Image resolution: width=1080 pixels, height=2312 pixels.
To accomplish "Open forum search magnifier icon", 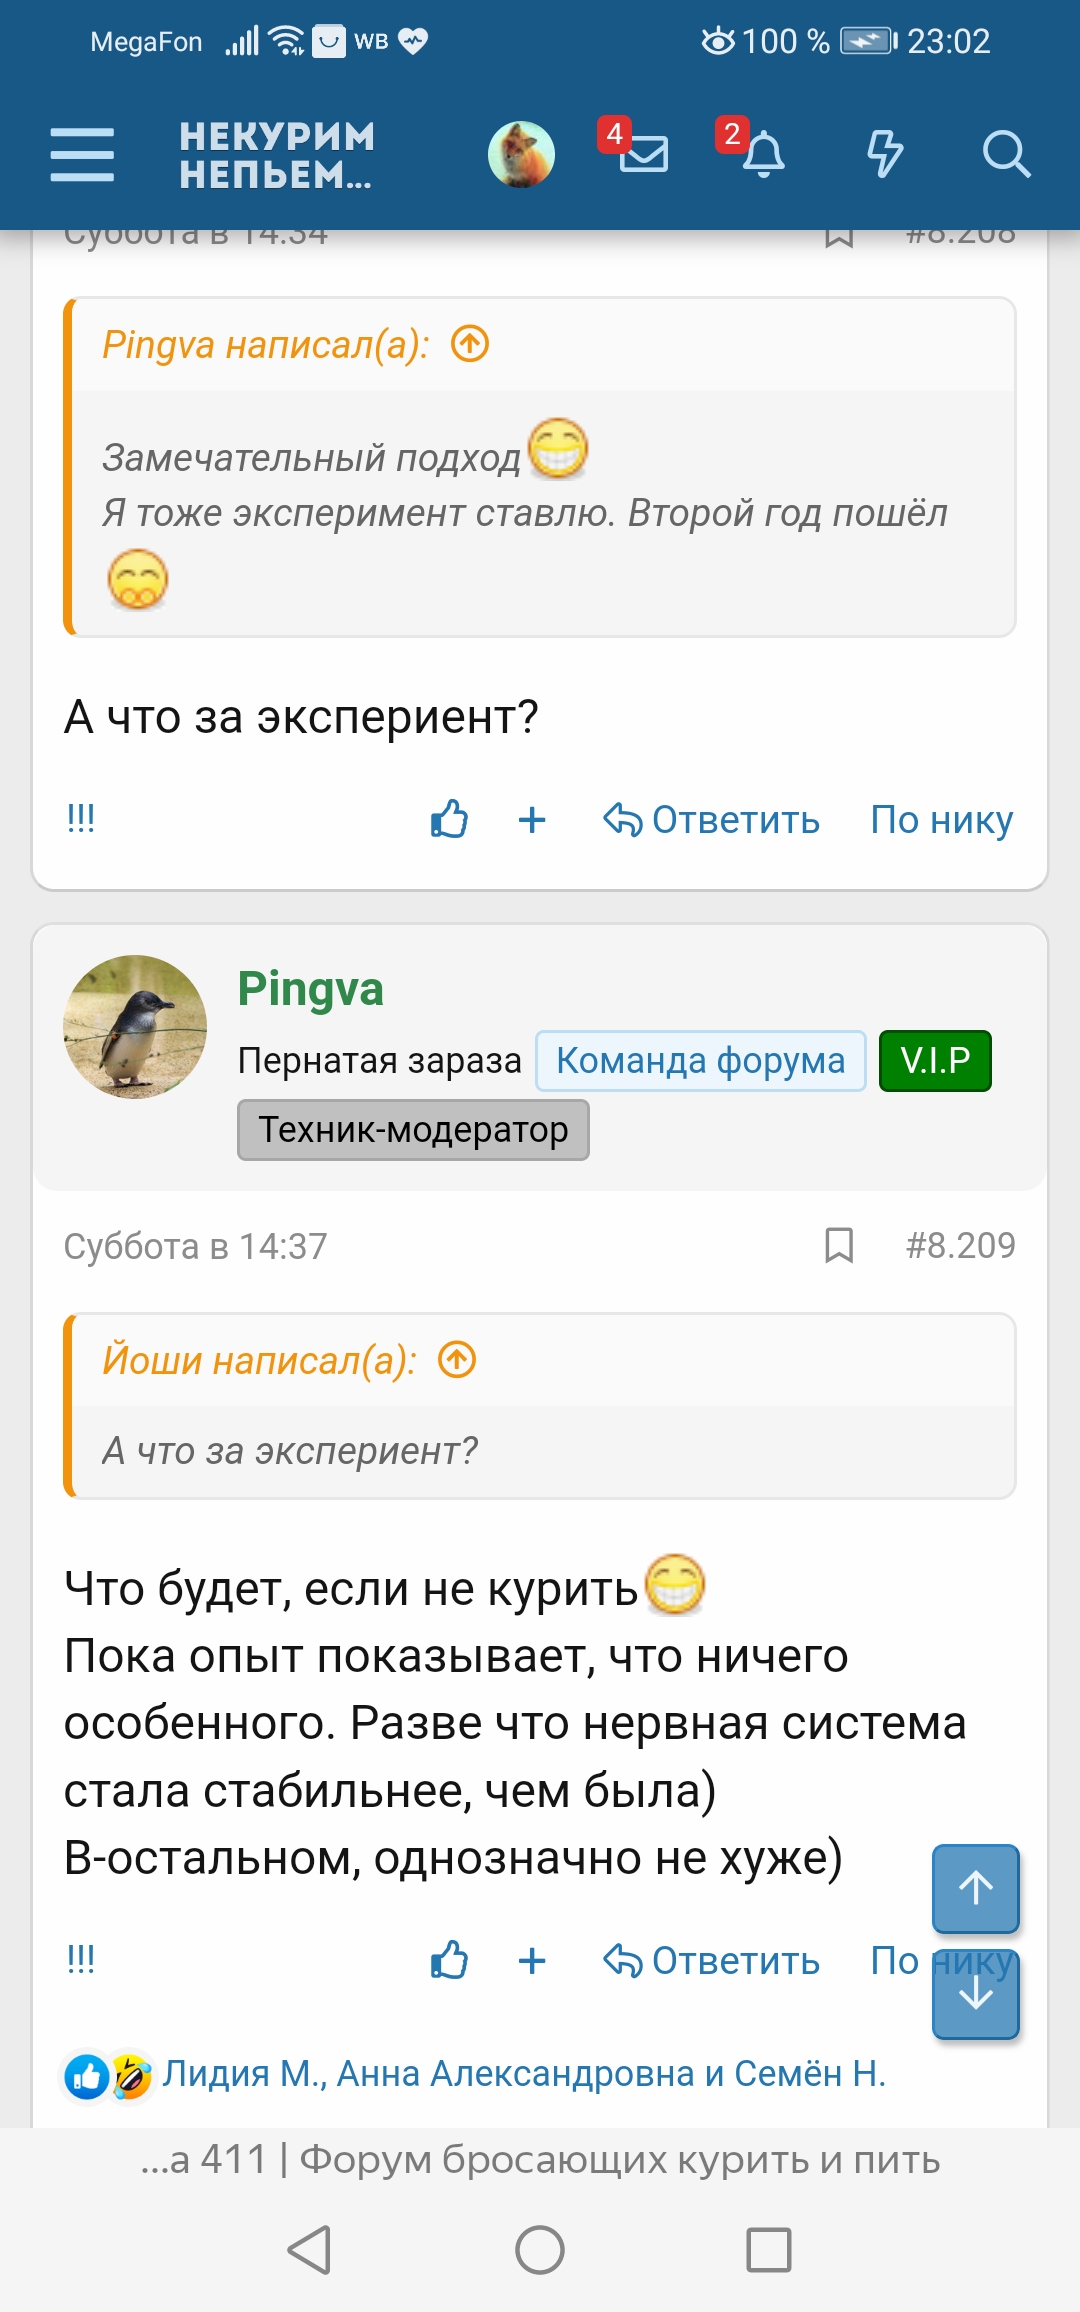I will click(x=1005, y=155).
